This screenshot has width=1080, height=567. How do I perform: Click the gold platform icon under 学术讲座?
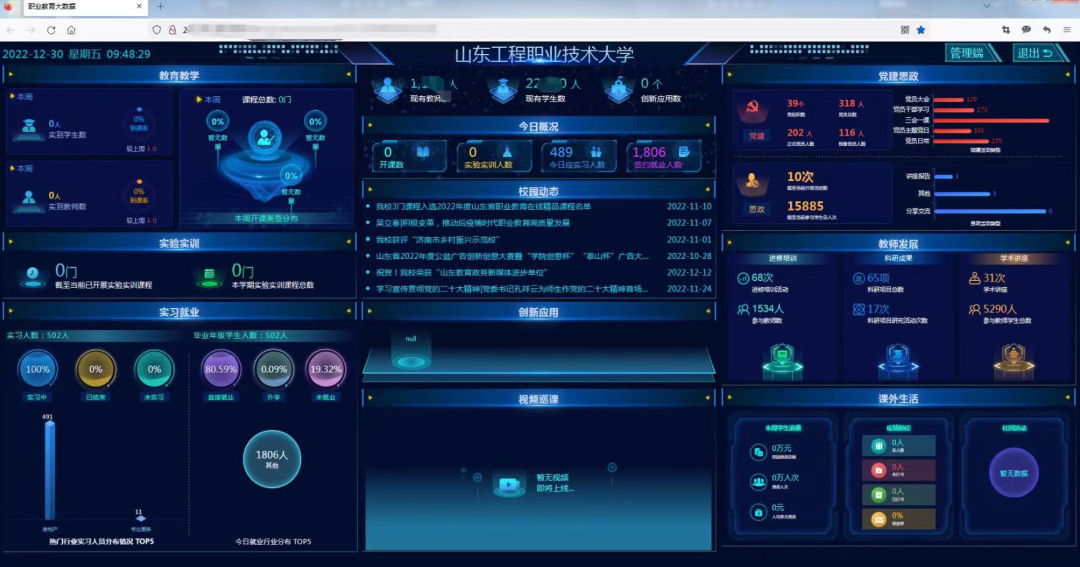click(x=1013, y=361)
